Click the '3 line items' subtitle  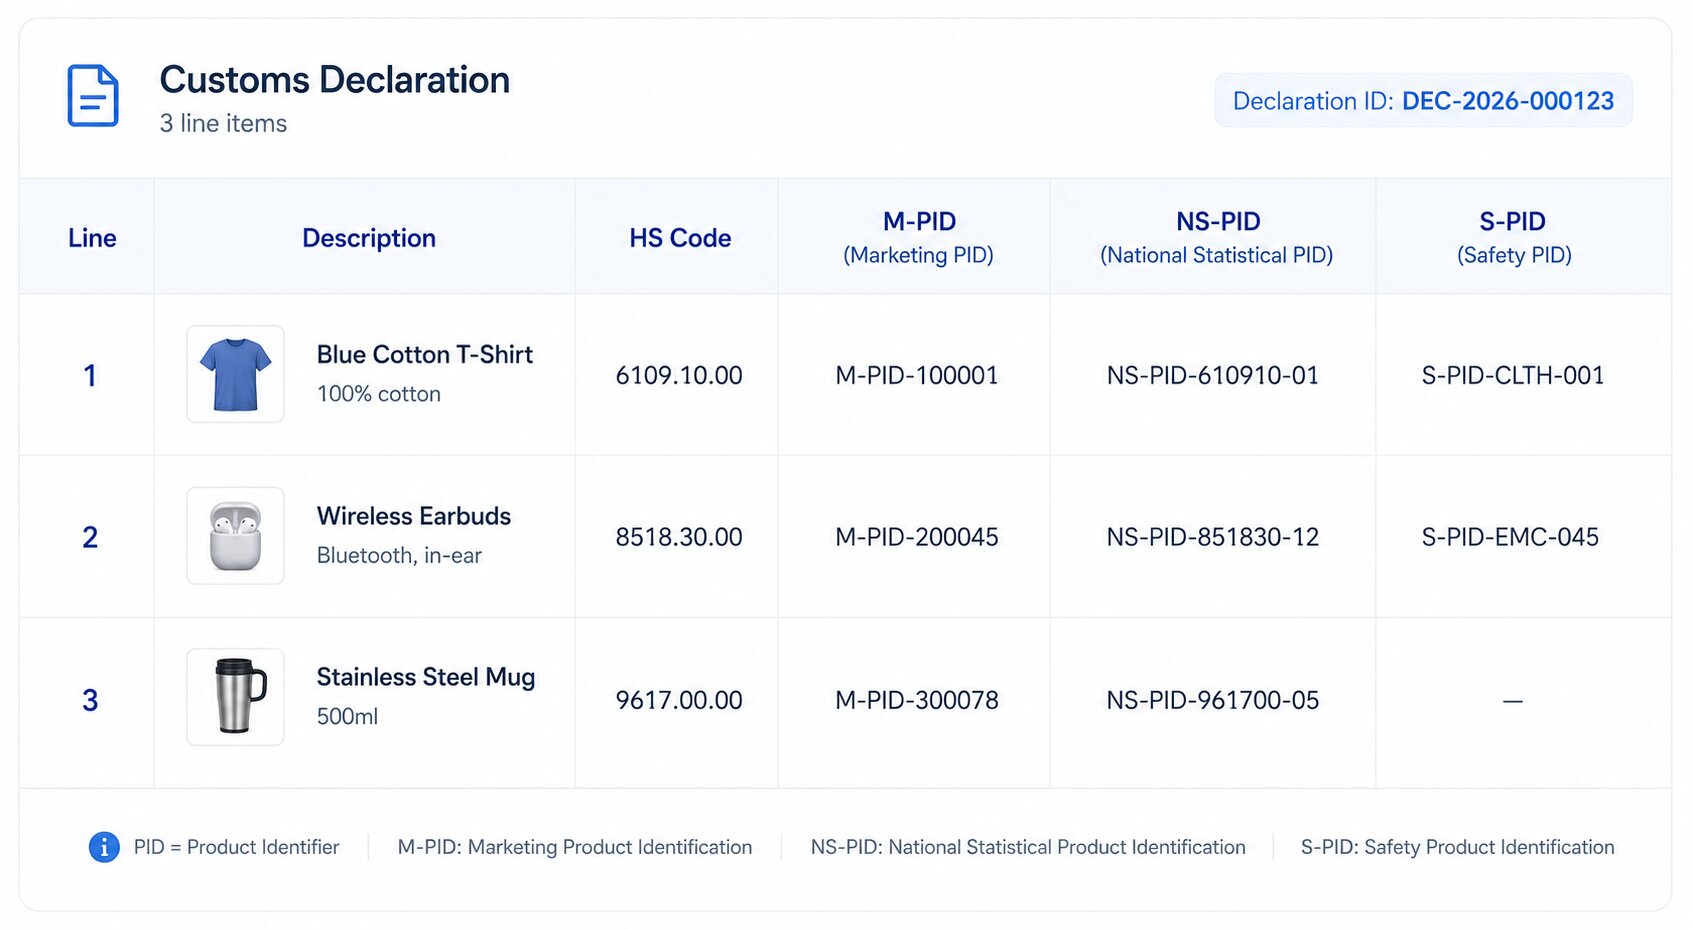coord(223,123)
